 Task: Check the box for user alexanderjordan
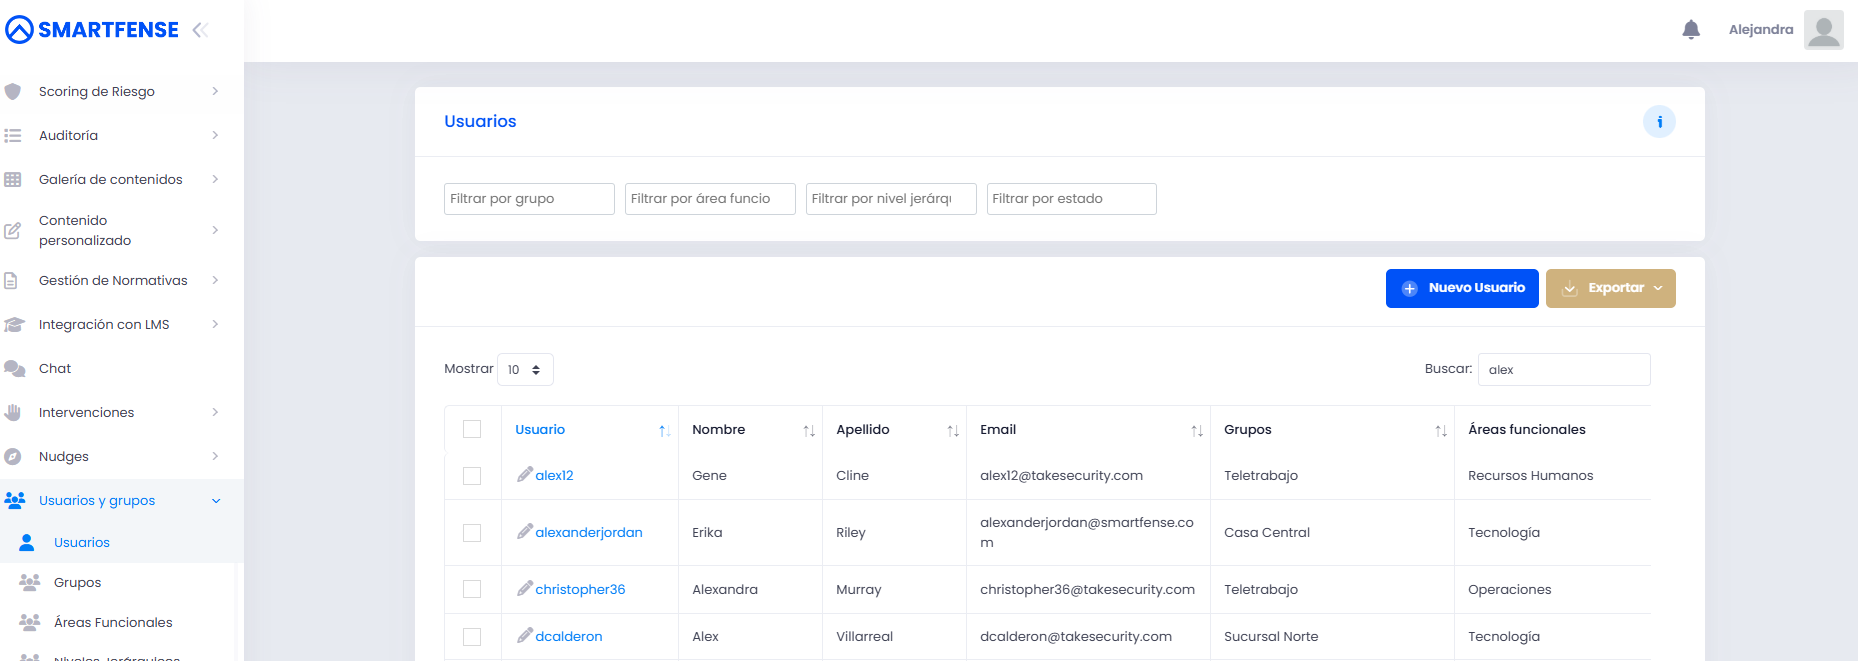[472, 533]
